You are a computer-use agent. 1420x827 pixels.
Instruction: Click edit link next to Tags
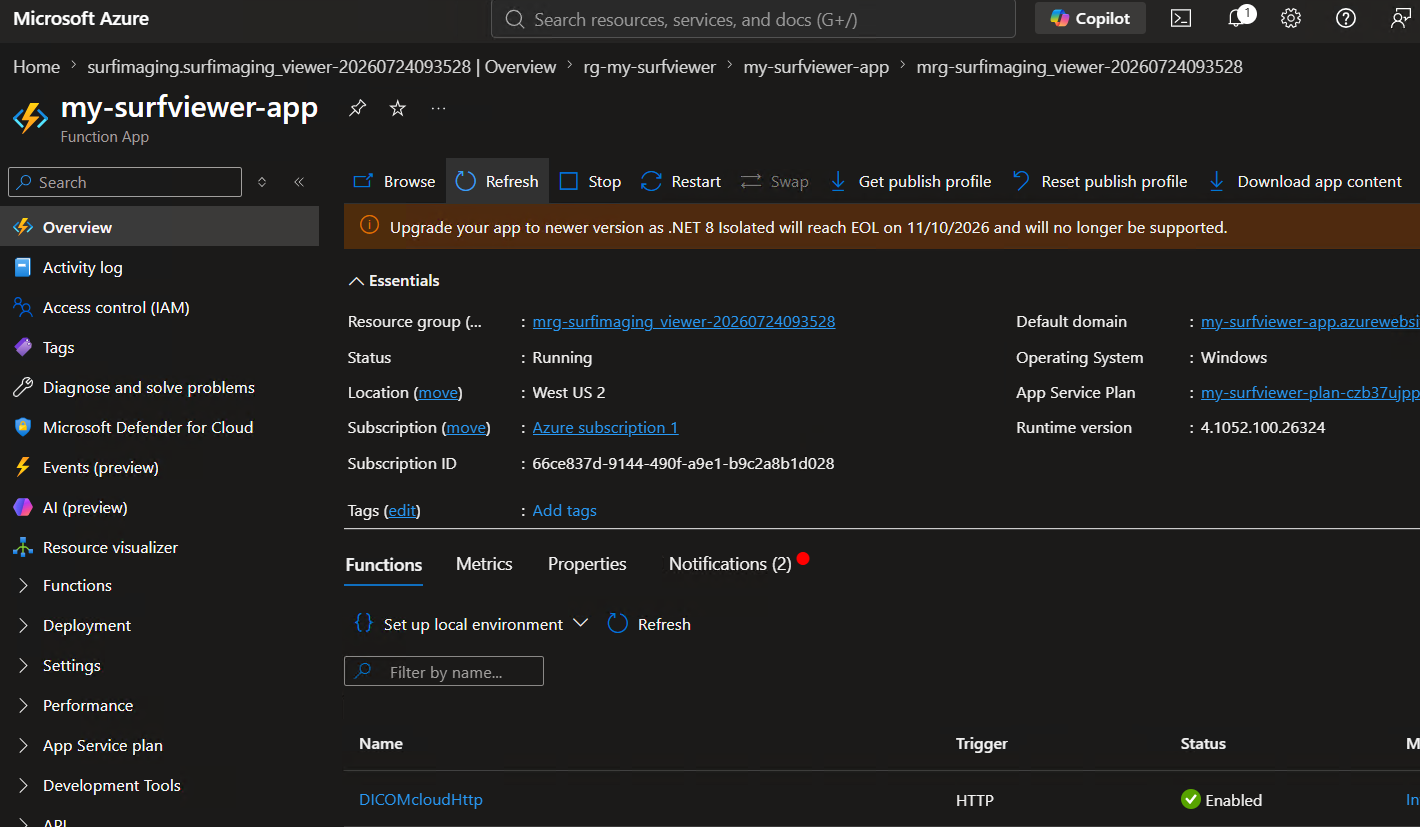402,511
